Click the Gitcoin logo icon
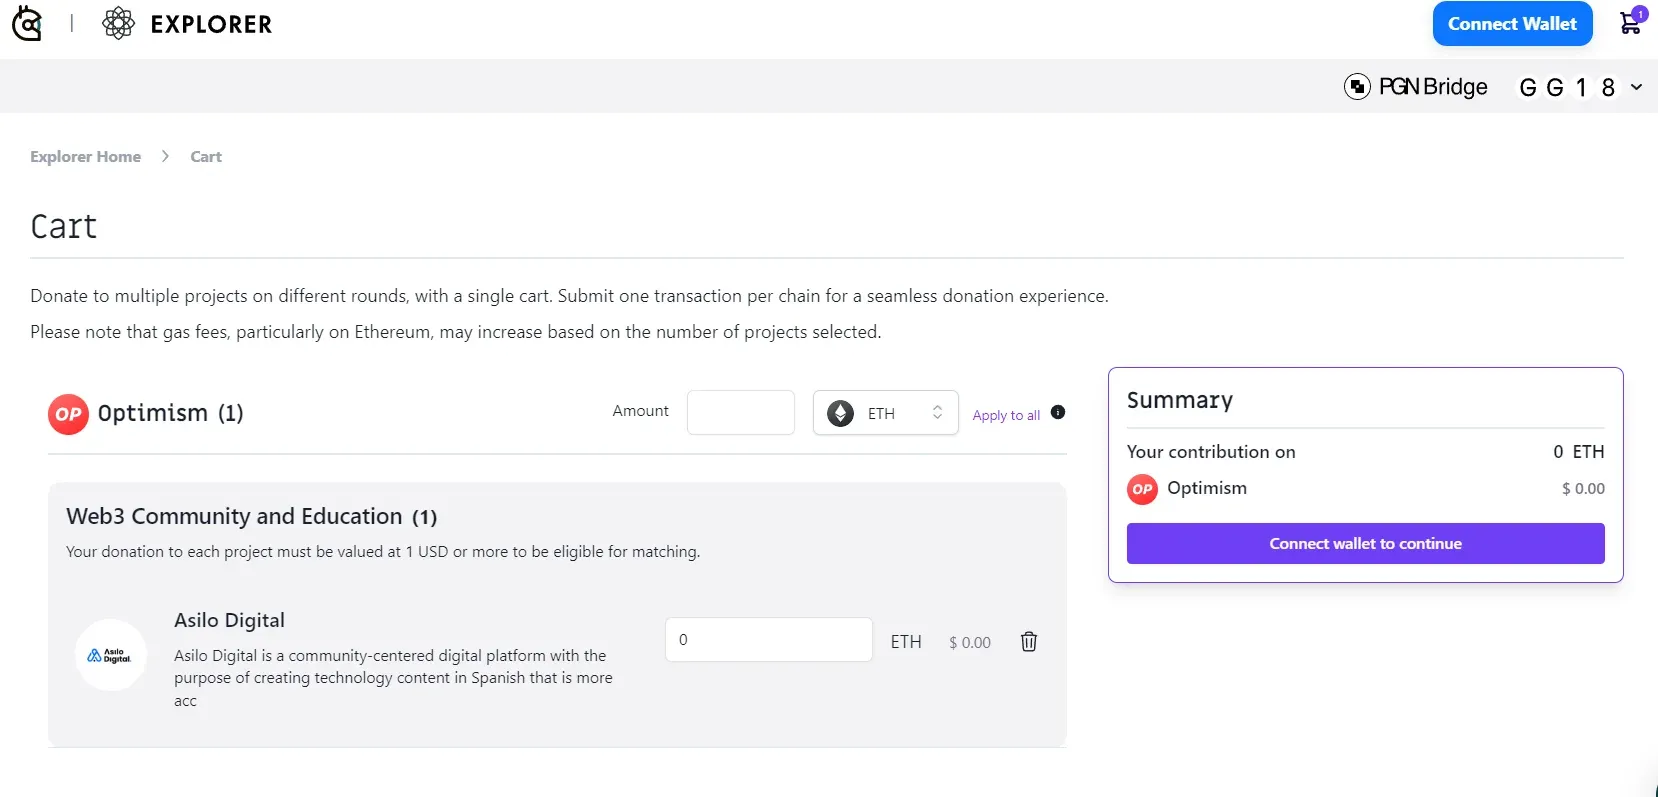1658x797 pixels. coord(27,23)
